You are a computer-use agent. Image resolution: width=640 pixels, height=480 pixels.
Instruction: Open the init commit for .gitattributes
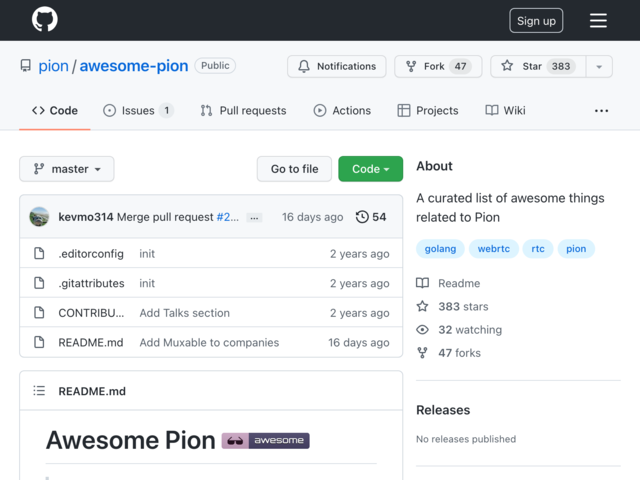tap(147, 283)
